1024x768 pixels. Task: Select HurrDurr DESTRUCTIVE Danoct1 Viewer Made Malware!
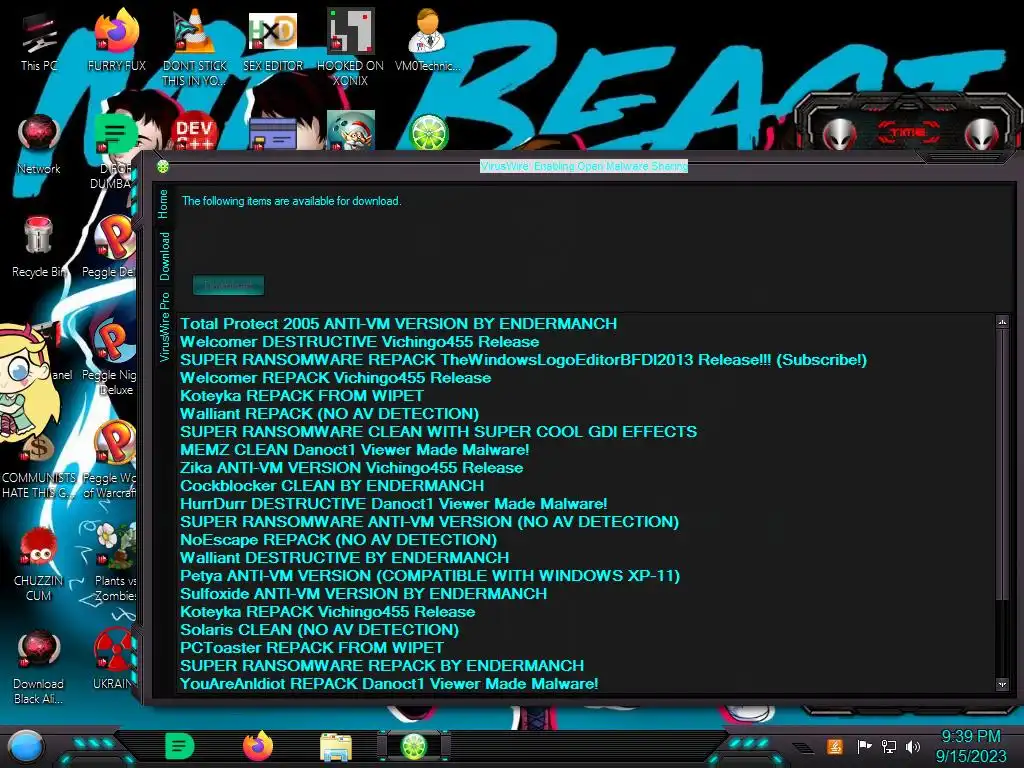[x=394, y=504]
